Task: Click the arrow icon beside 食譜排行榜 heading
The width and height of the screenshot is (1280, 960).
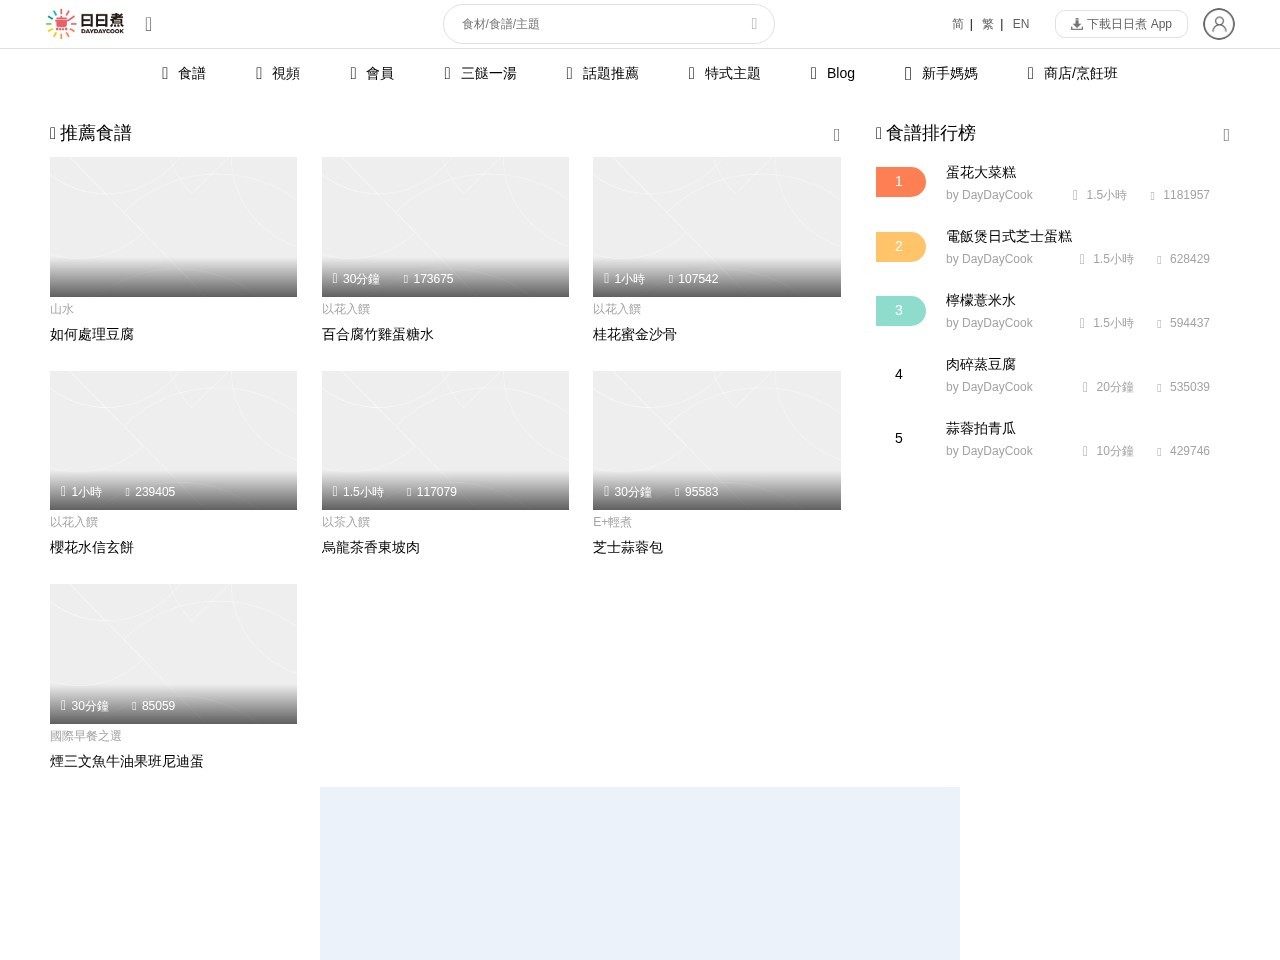Action: click(x=1226, y=135)
